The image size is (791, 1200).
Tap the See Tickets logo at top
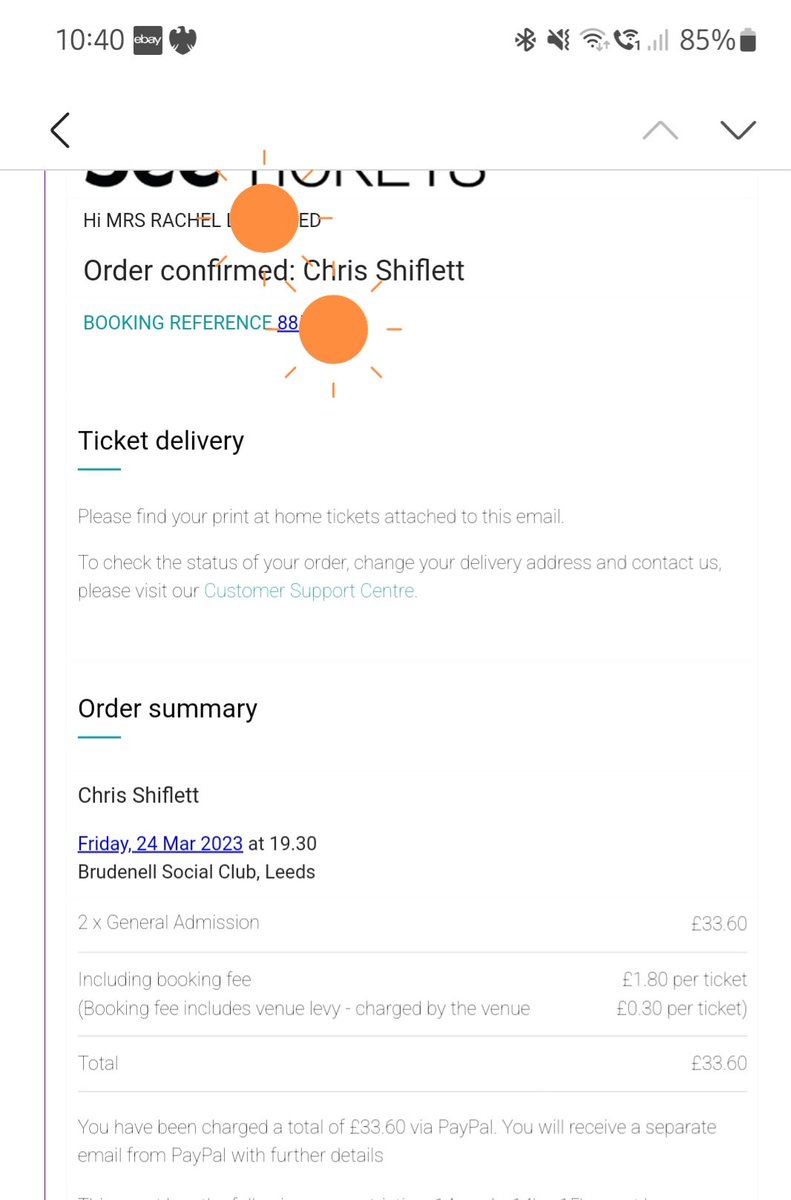click(285, 176)
